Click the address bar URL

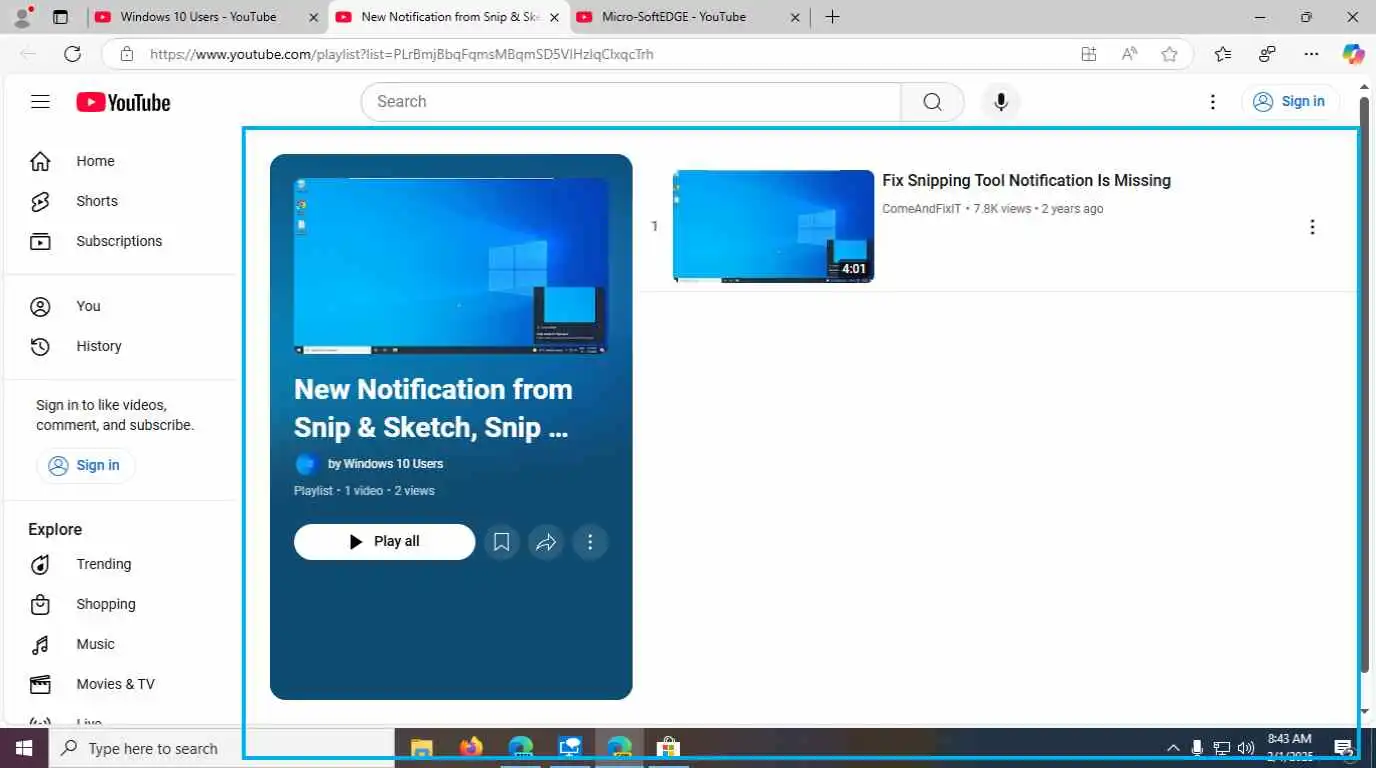point(402,54)
